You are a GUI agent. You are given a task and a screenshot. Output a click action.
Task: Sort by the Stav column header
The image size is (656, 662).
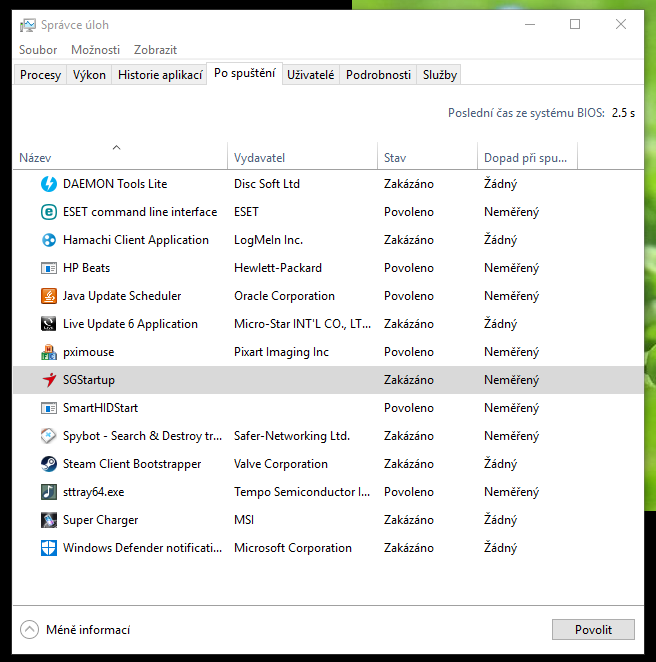point(427,157)
